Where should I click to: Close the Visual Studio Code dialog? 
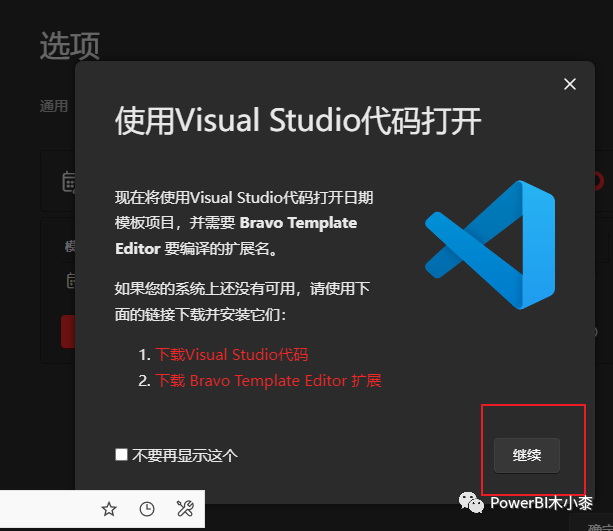(570, 84)
